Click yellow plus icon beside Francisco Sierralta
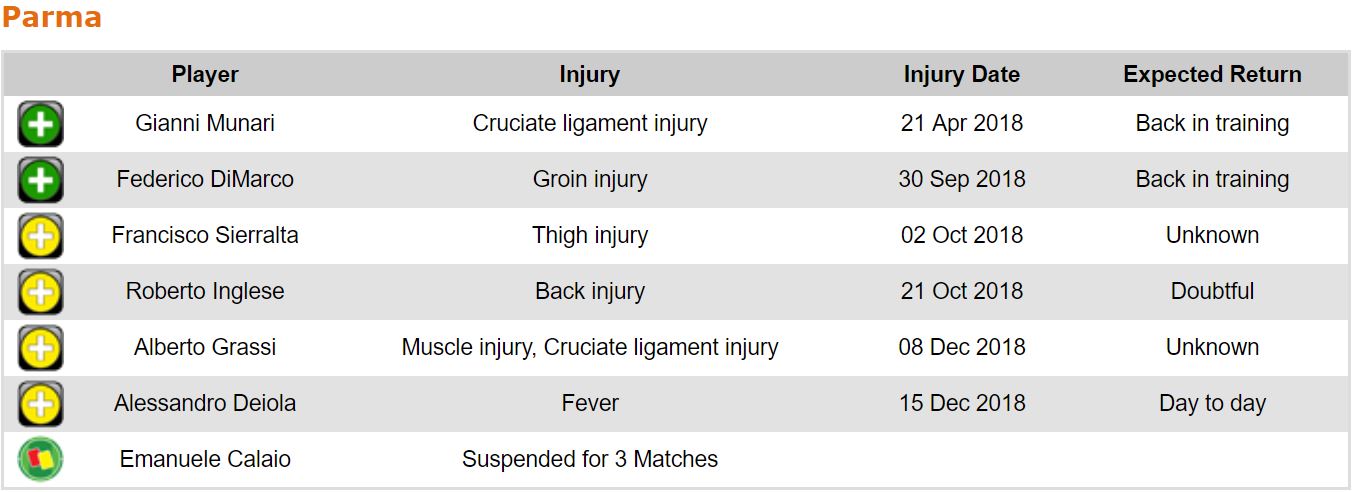 tap(40, 236)
